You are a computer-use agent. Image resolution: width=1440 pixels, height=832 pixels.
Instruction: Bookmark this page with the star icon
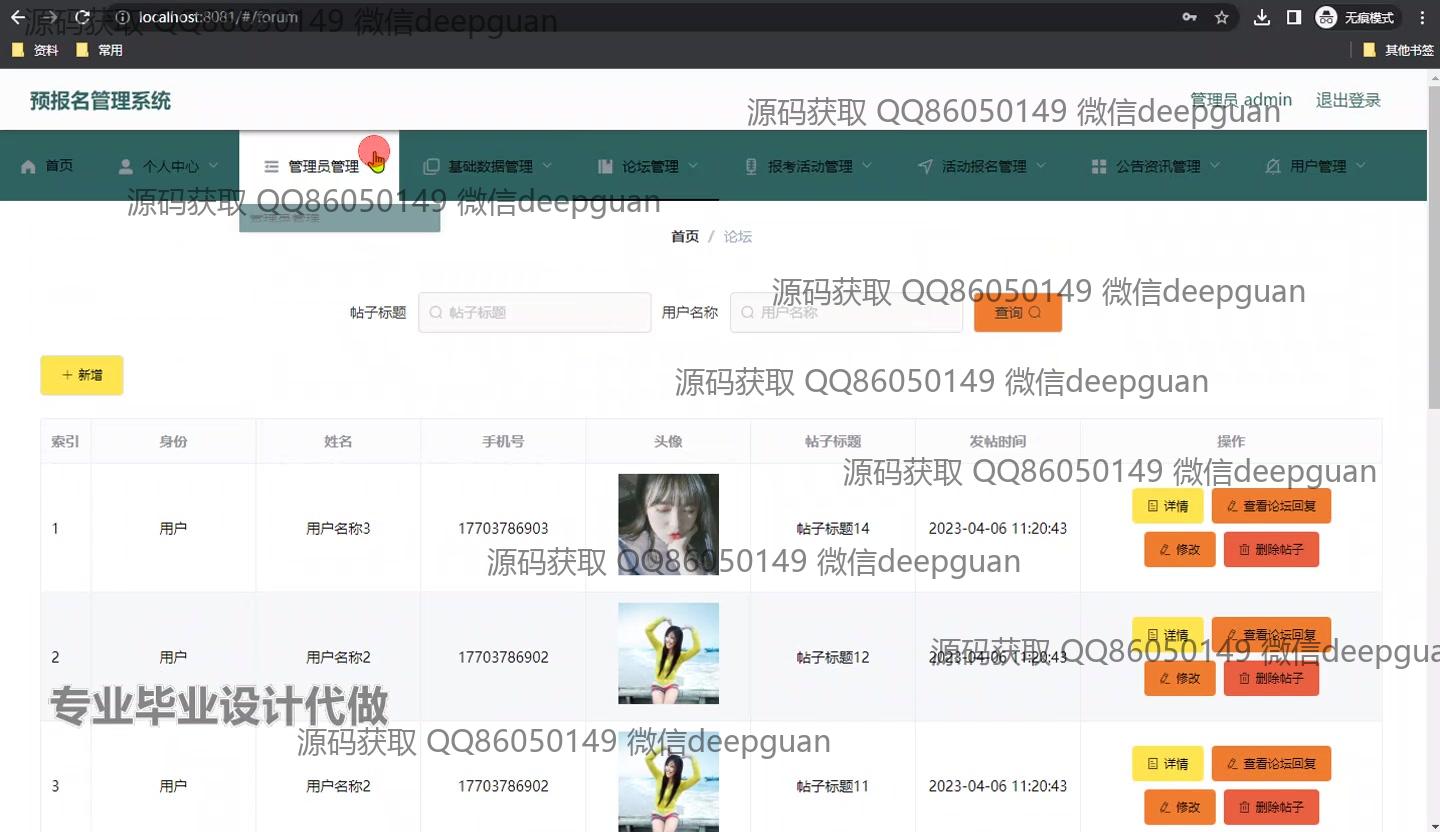click(1221, 17)
